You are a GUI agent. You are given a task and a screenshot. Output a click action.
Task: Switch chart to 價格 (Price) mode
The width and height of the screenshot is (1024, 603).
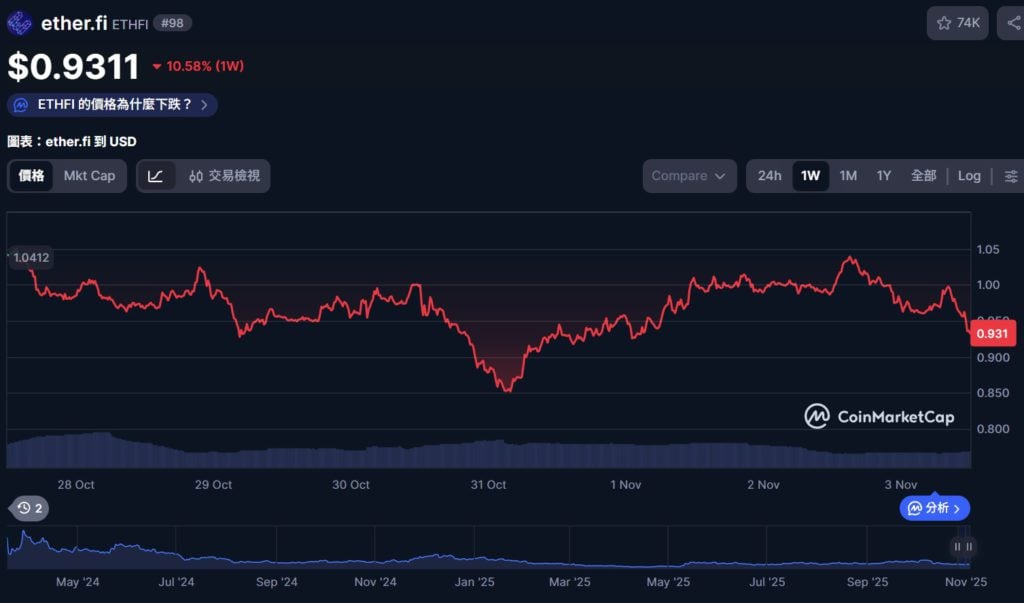point(32,176)
